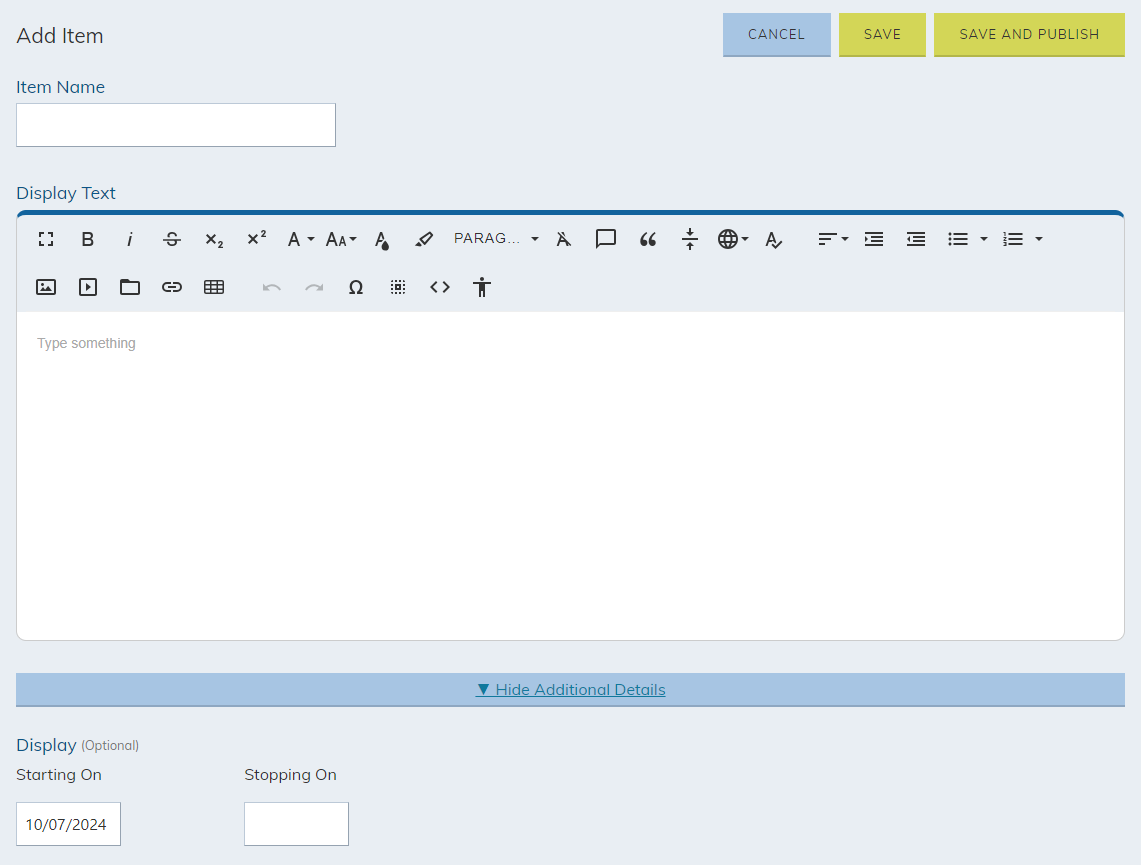Switch to code view
The width and height of the screenshot is (1141, 865).
pos(440,287)
